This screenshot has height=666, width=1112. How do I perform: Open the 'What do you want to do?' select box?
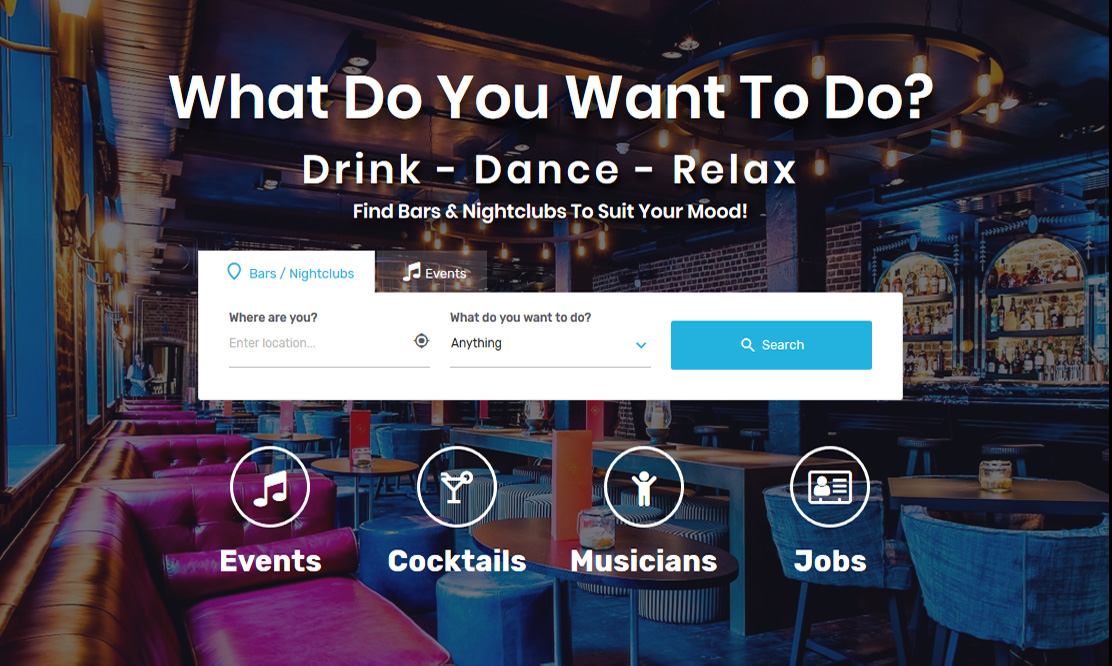click(550, 343)
